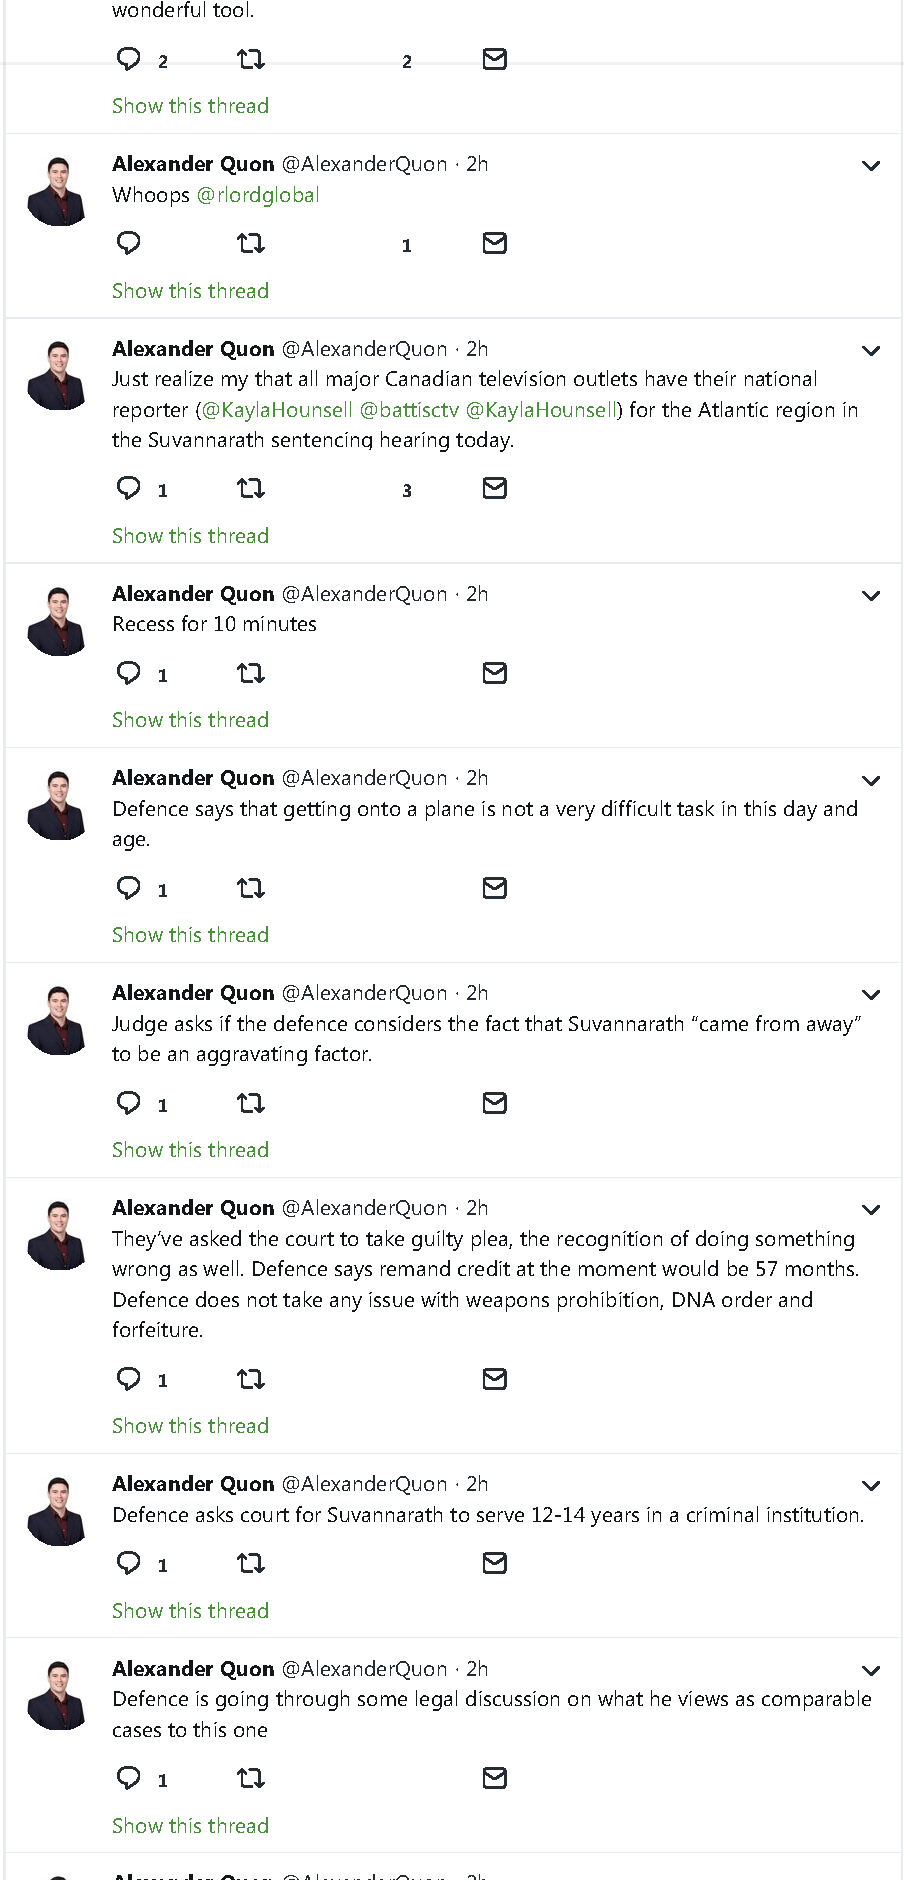Image resolution: width=904 pixels, height=1882 pixels.
Task: Retweet the 'getting onto a plane' tweet
Action: 250,888
